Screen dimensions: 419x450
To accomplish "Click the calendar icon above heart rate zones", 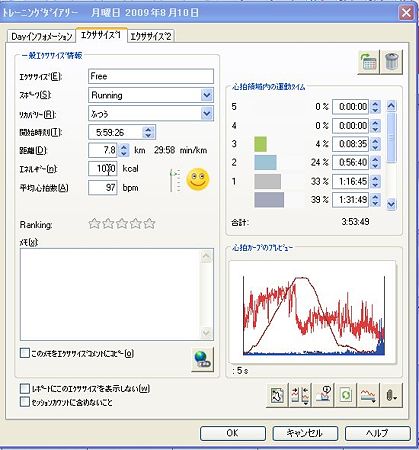I will coord(369,62).
